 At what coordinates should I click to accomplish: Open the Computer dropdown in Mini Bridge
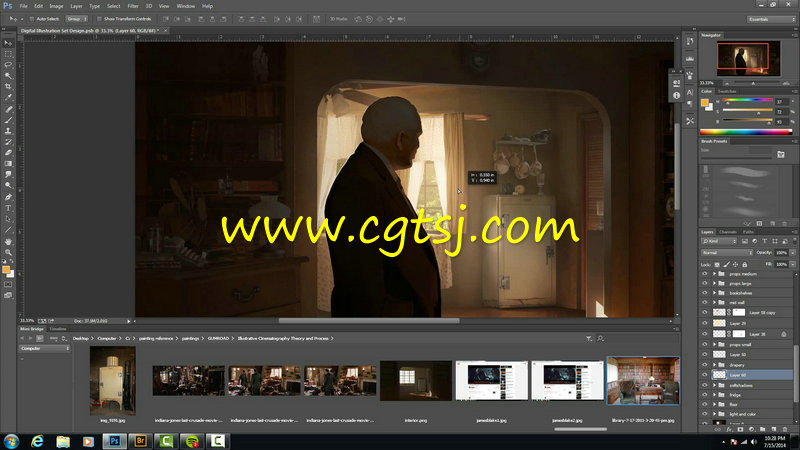click(45, 348)
